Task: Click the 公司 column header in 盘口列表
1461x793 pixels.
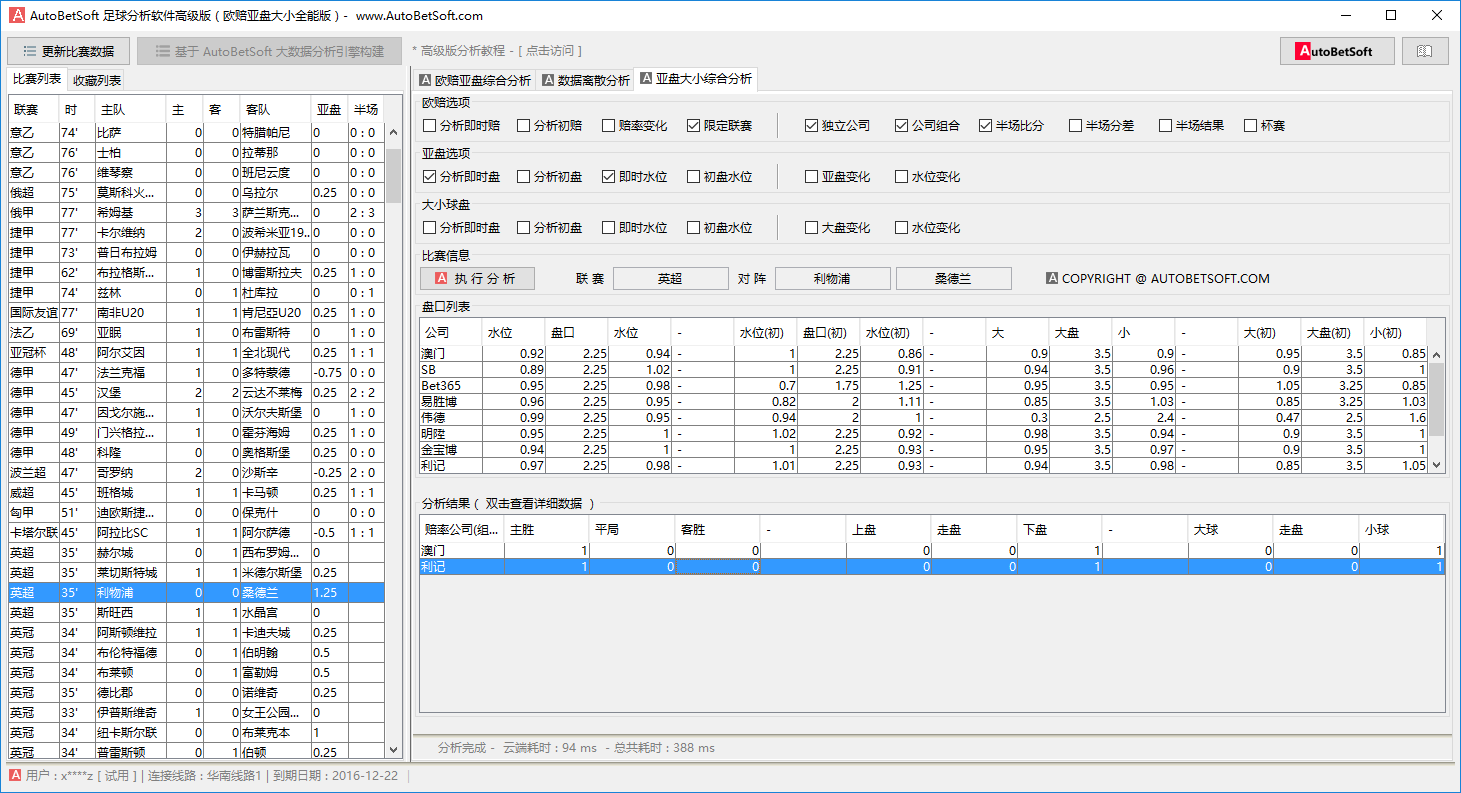Action: [x=450, y=332]
